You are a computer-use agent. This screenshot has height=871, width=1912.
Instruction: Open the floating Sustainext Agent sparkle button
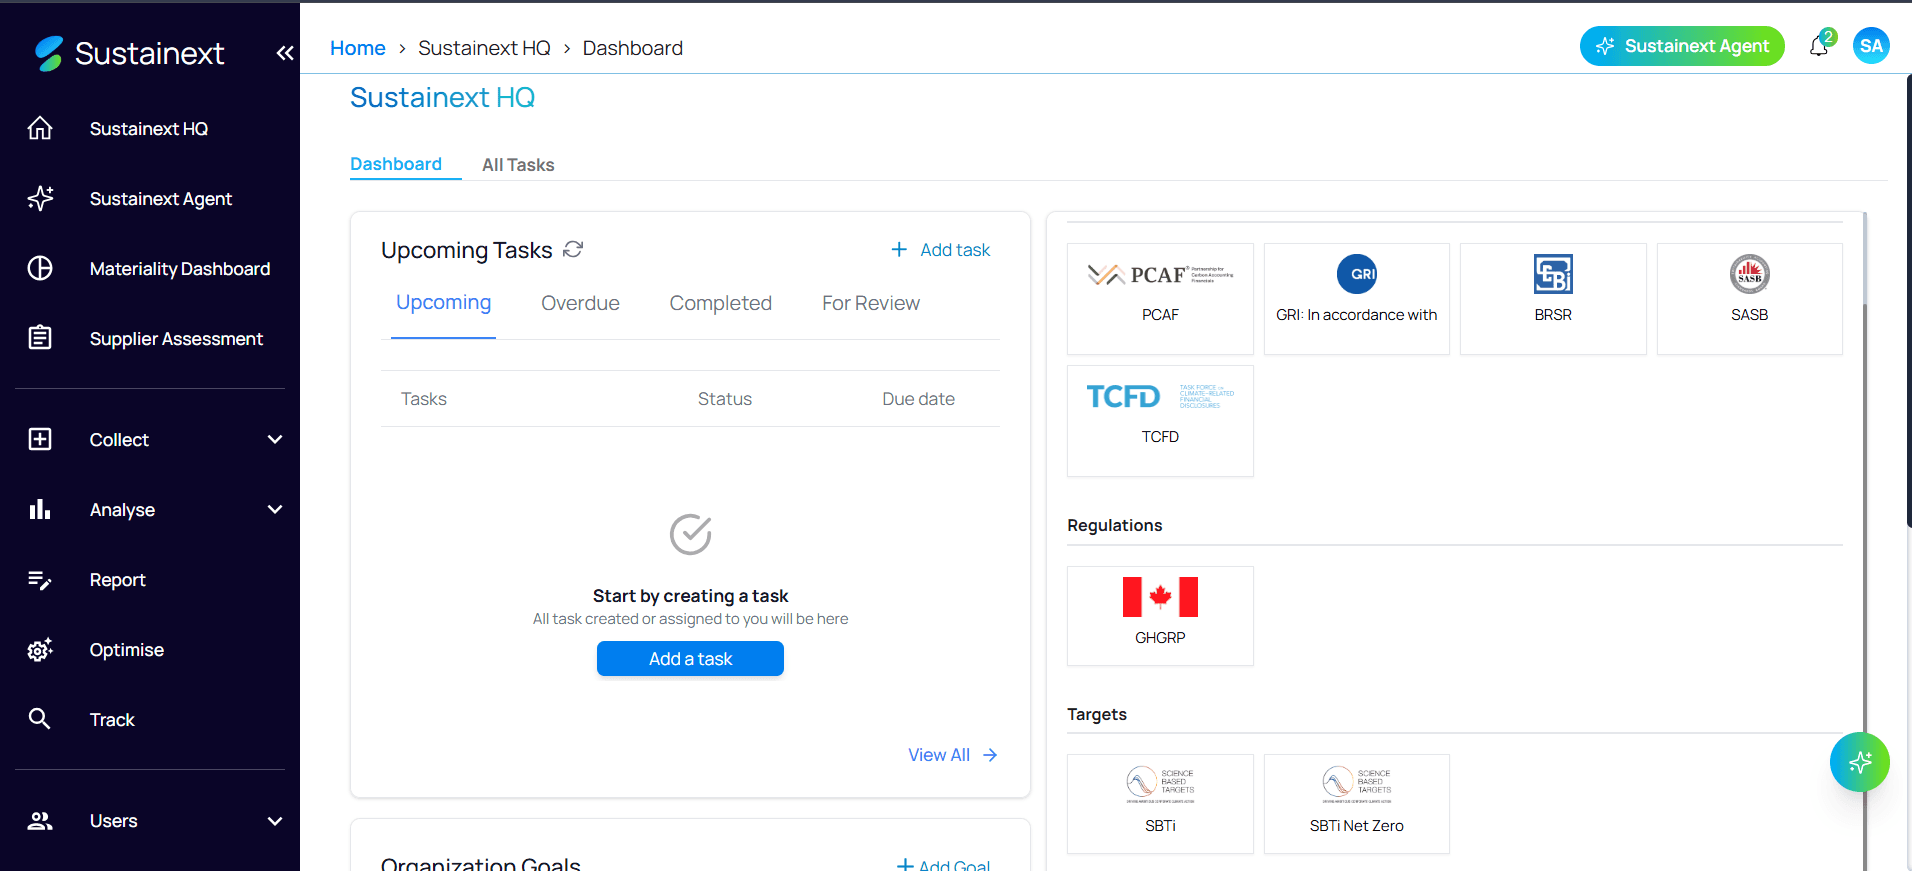pos(1860,762)
